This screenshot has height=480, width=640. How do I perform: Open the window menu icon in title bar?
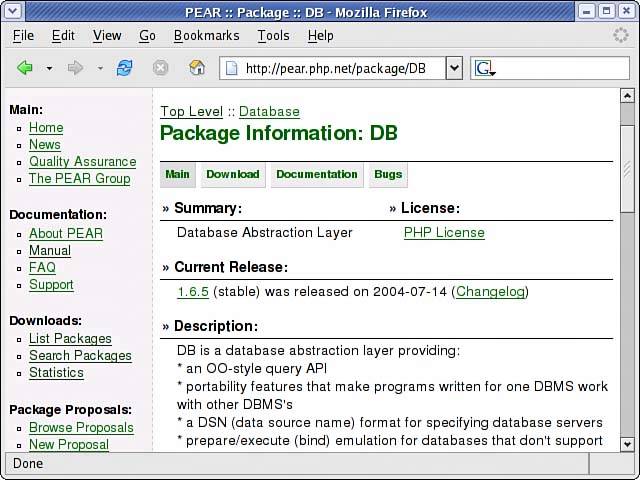point(13,12)
